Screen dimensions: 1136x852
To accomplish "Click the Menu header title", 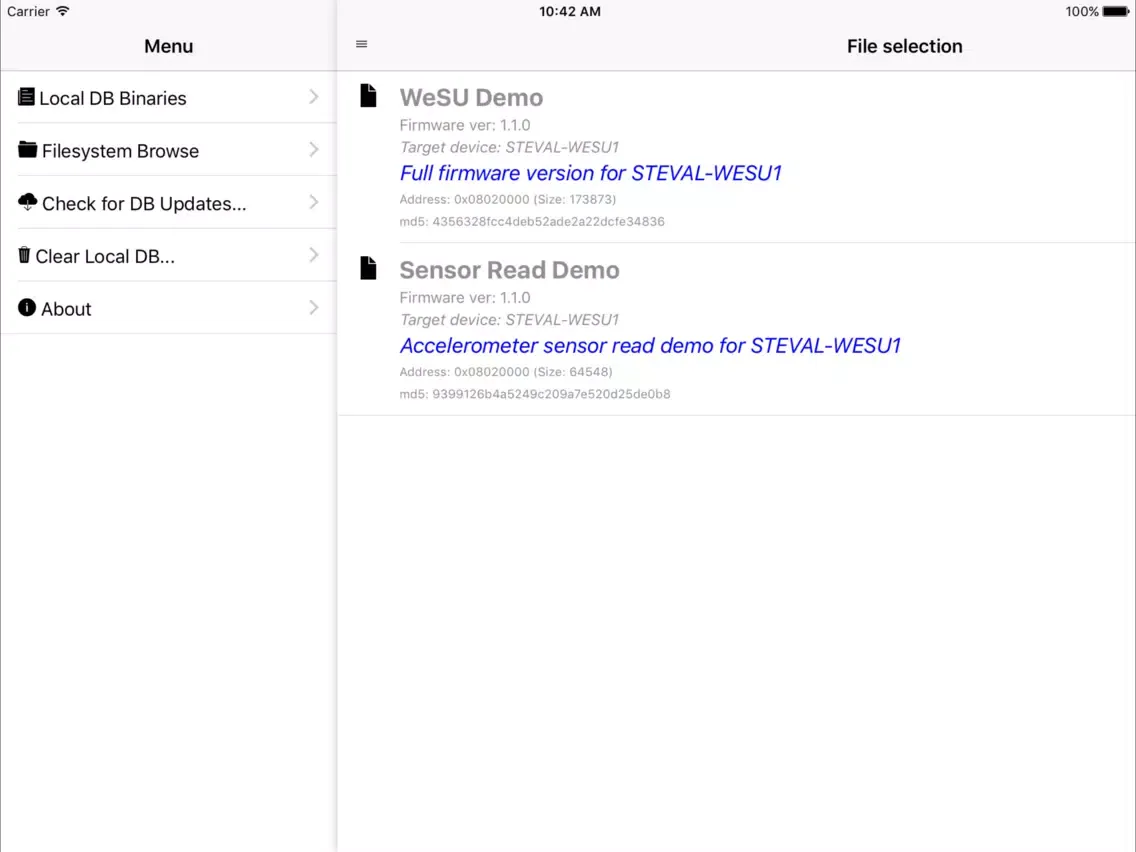I will click(x=168, y=46).
